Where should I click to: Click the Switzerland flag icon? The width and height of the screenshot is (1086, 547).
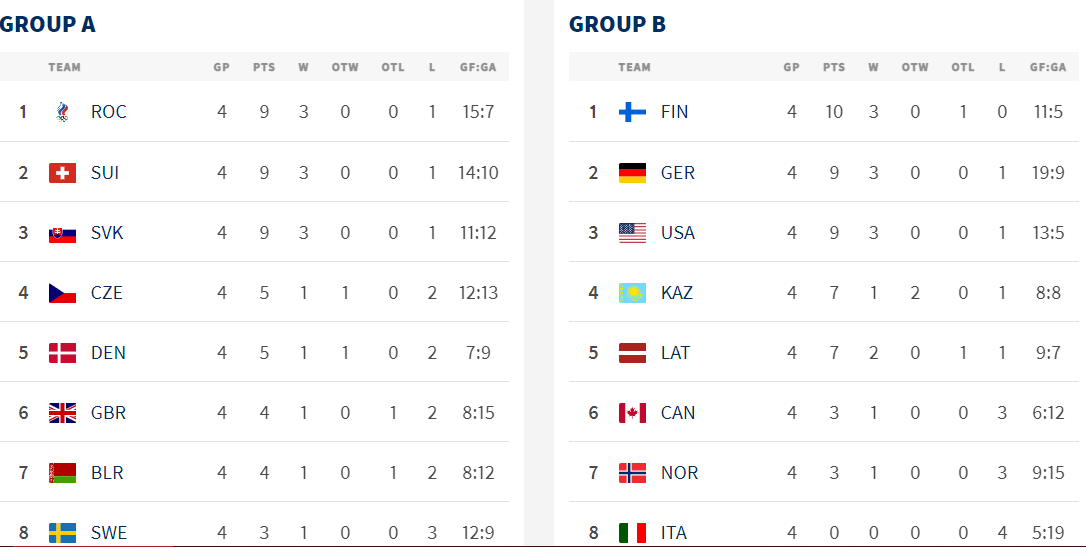pos(63,173)
